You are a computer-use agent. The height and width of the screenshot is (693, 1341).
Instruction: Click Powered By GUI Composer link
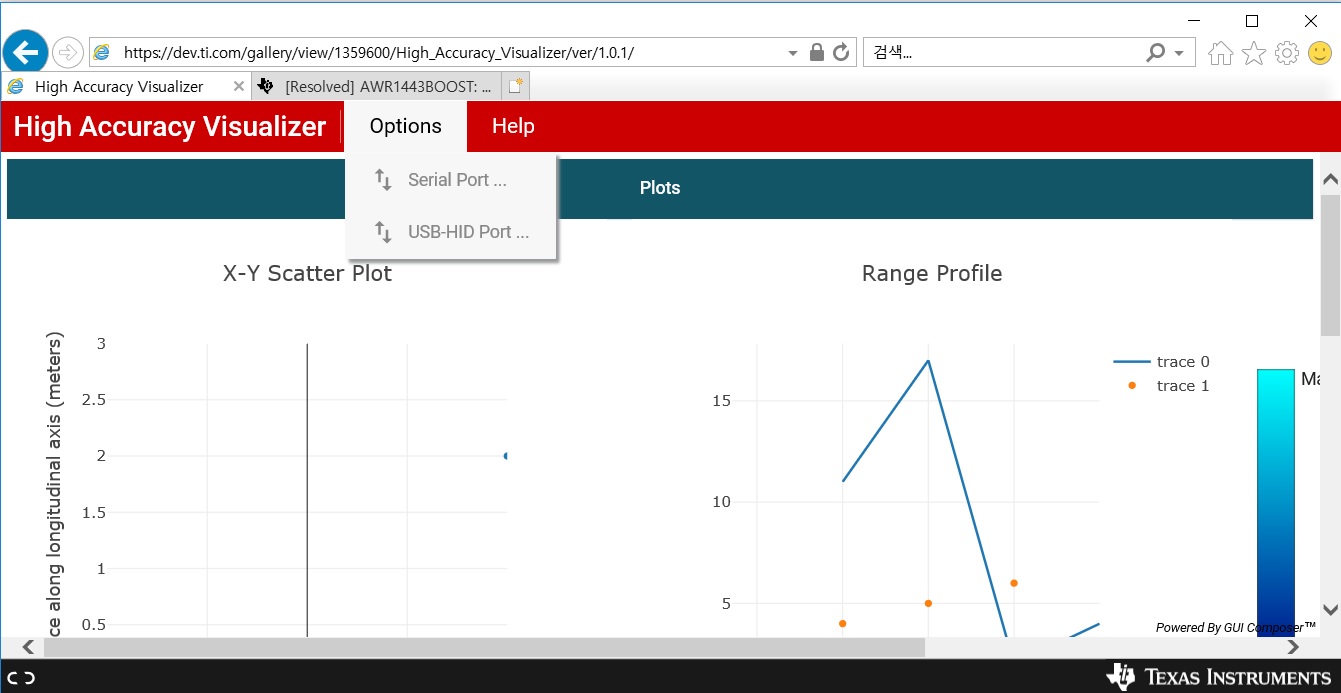pyautogui.click(x=1235, y=627)
